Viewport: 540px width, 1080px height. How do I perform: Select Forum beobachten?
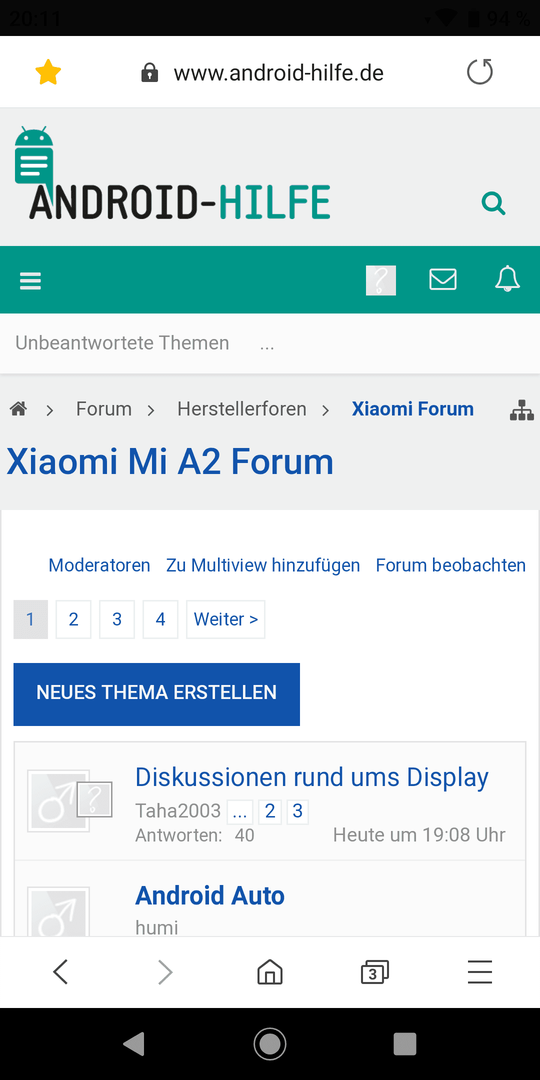pos(450,565)
